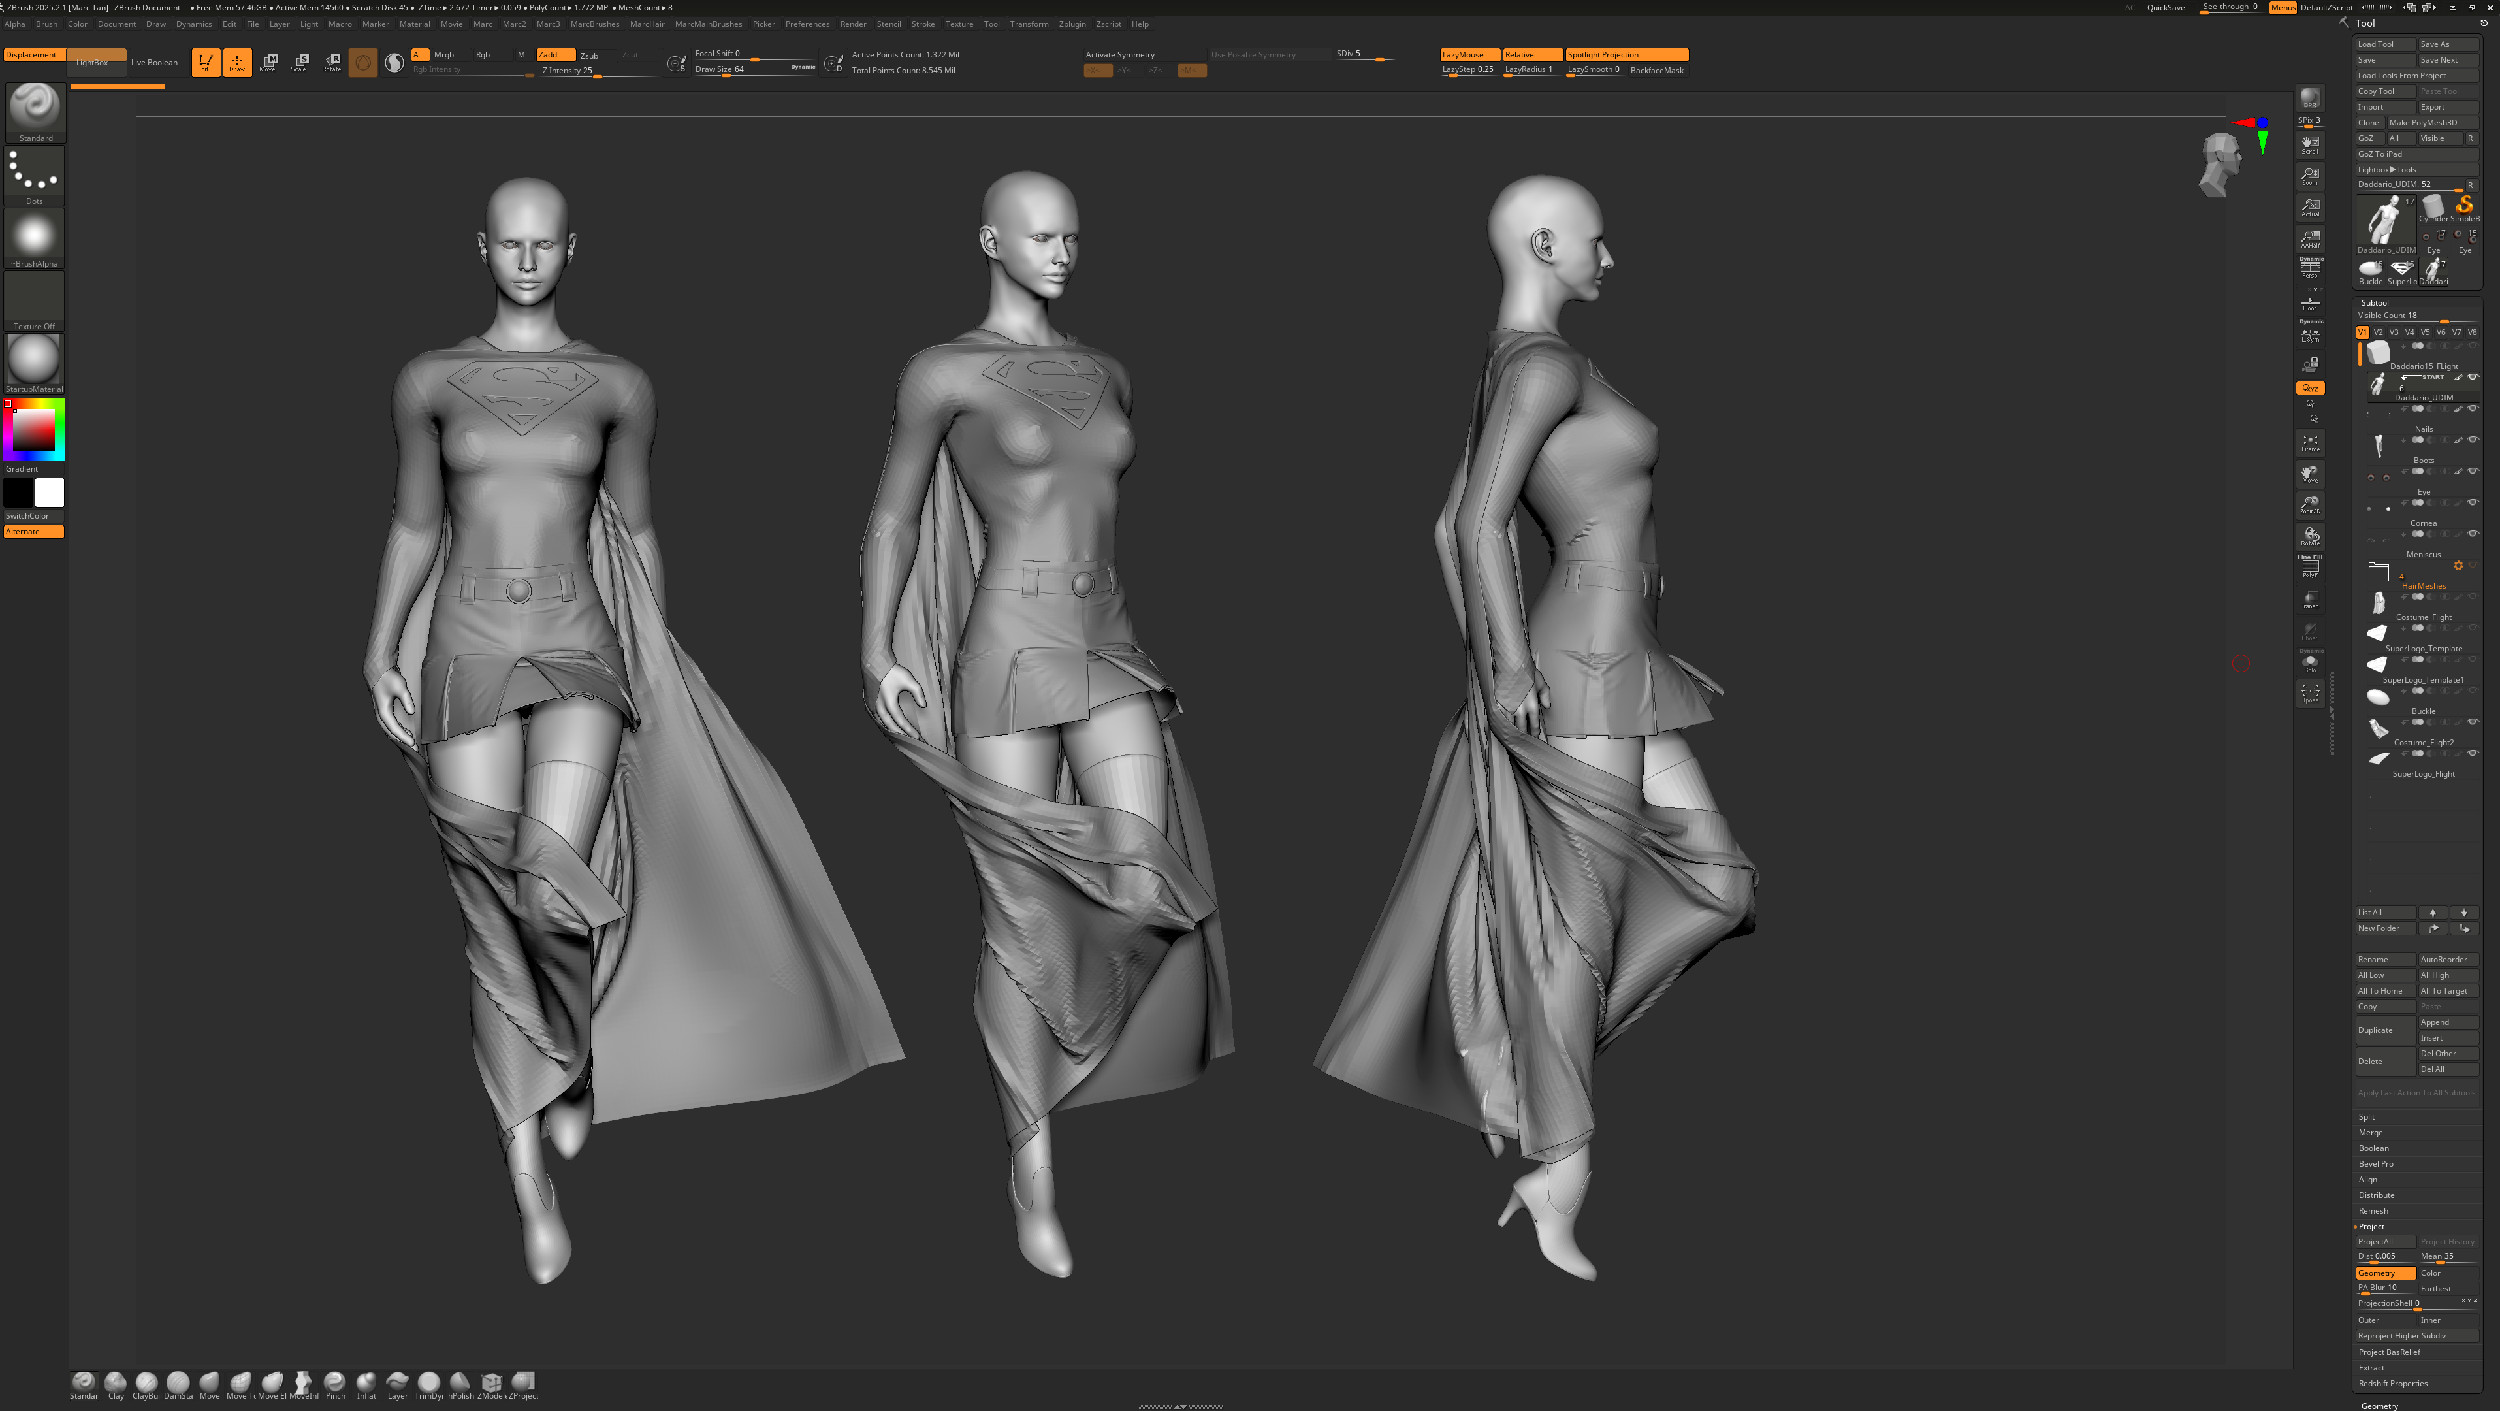Click the Actual size icon
This screenshot has height=1411, width=2500.
tap(2310, 207)
